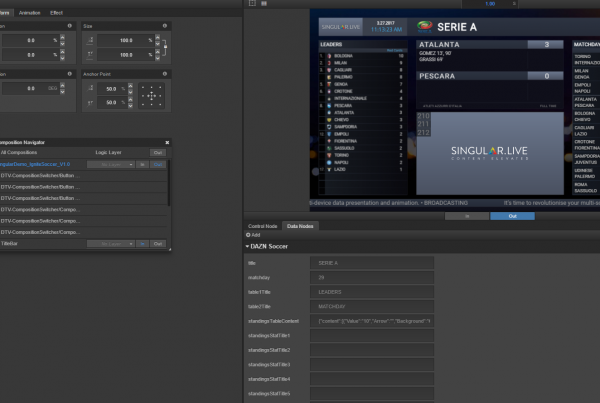Screen dimensions: 600x403
Task: Decrease Anchor Point Y with the down arrow
Action: pos(130,106)
